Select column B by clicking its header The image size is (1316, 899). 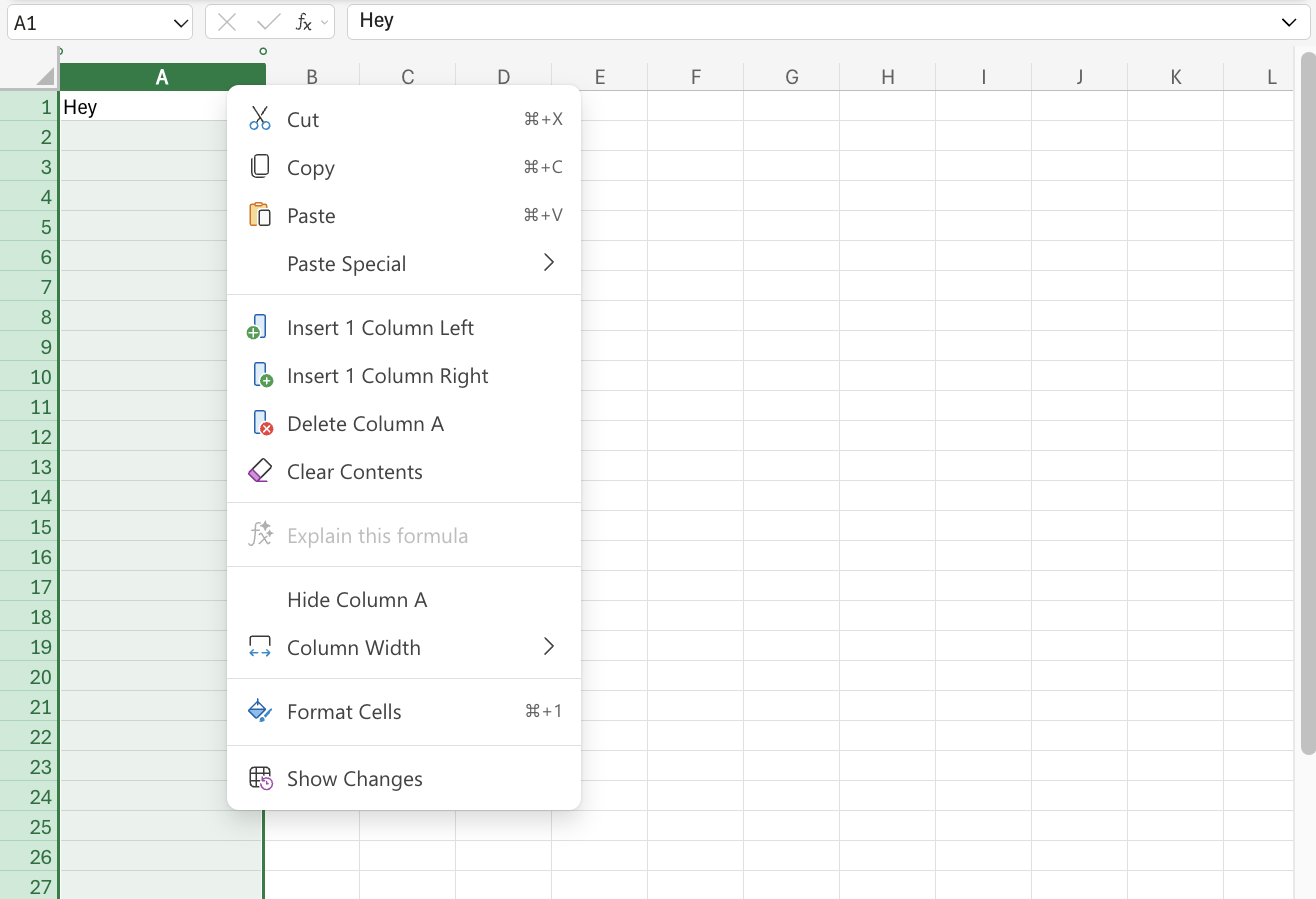(311, 76)
